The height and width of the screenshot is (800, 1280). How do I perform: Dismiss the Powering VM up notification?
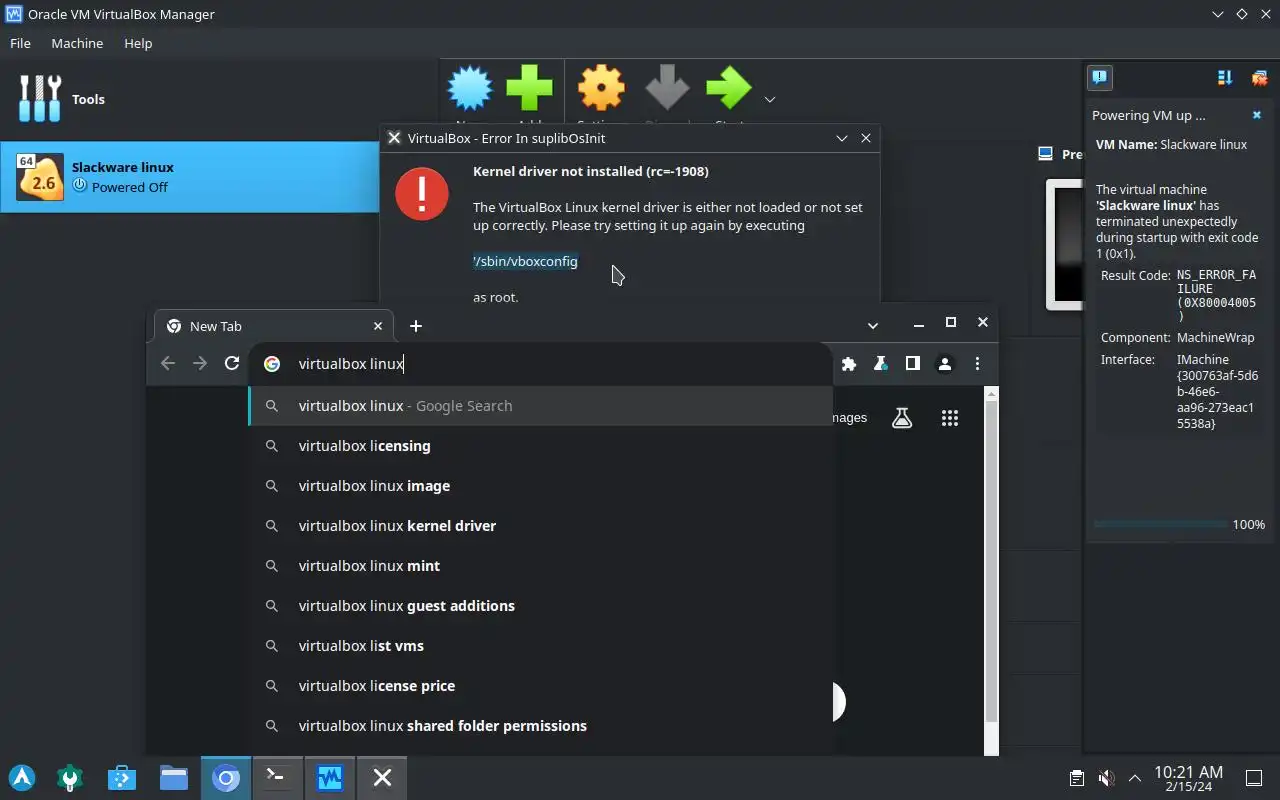[1257, 115]
